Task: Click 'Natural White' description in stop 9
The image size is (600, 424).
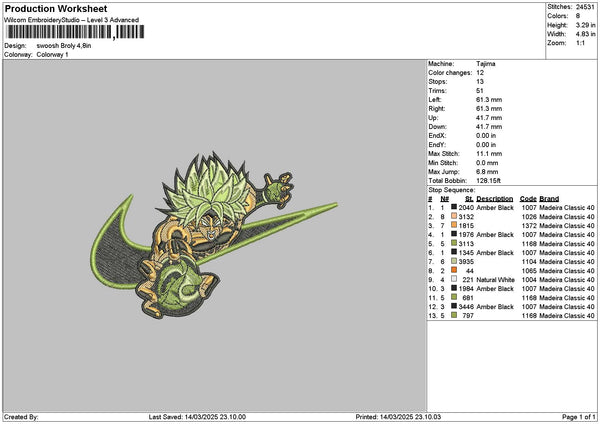Action: (495, 280)
